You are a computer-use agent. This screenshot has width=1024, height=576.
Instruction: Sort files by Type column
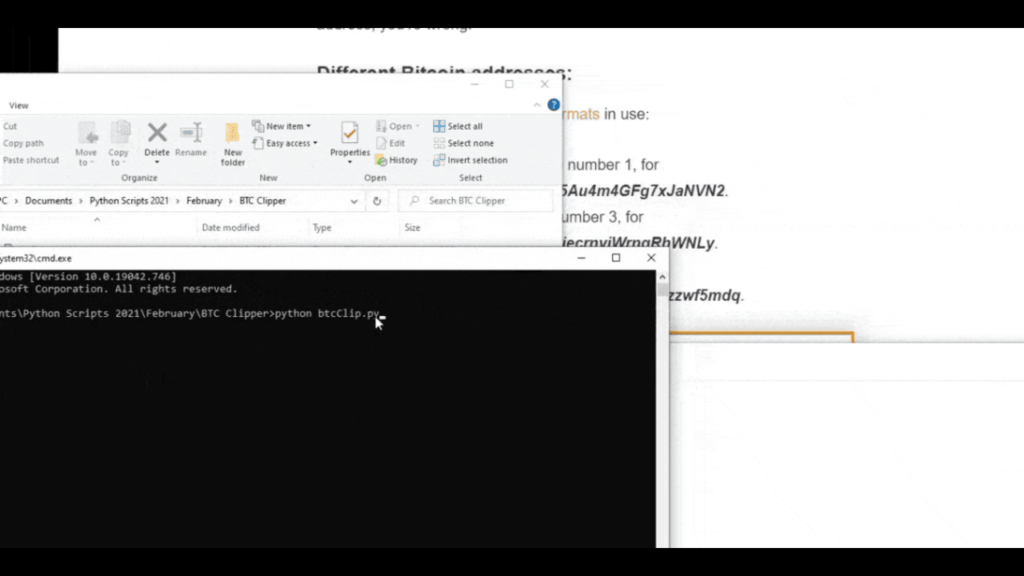[322, 227]
